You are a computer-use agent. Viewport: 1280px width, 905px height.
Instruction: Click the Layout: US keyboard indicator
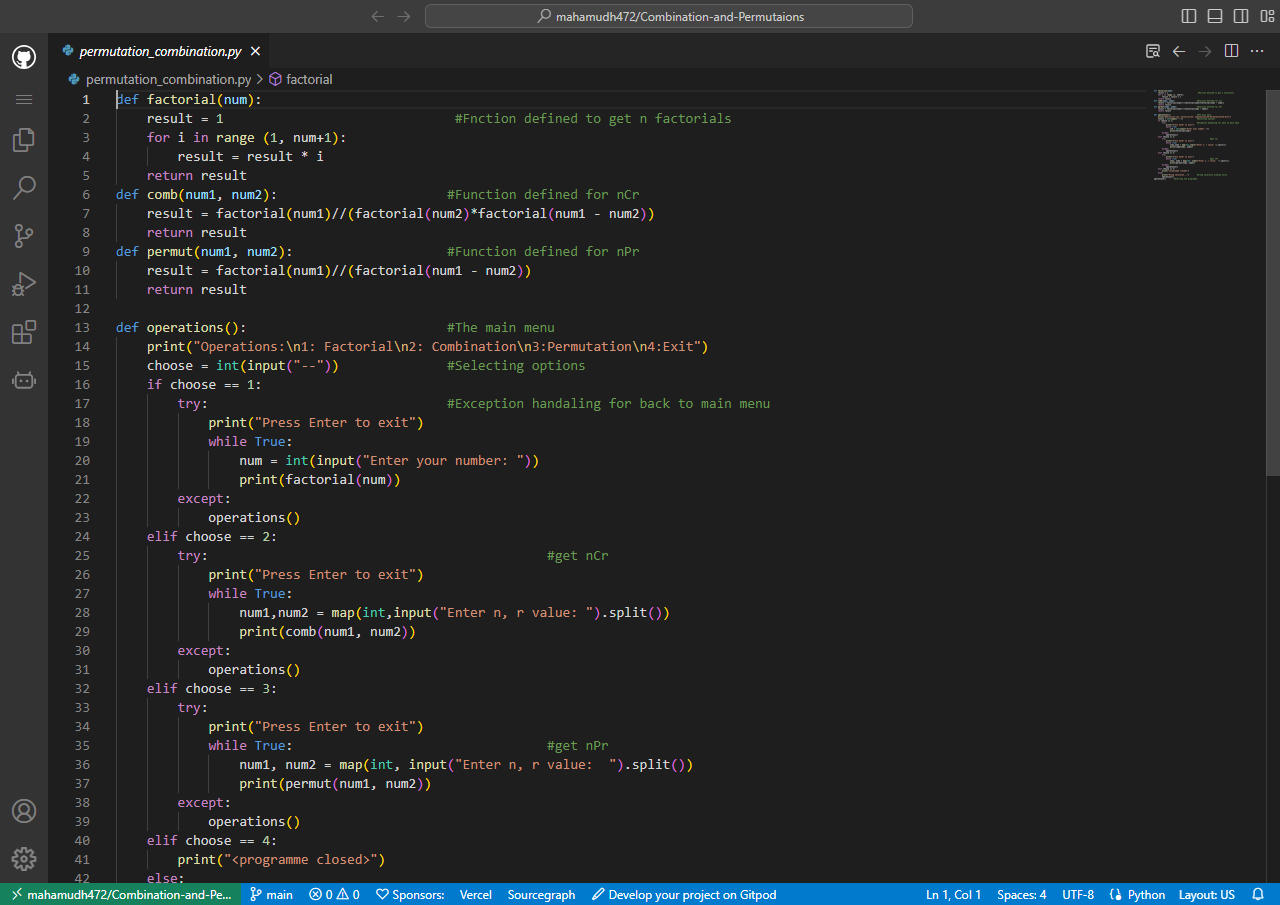[1207, 894]
